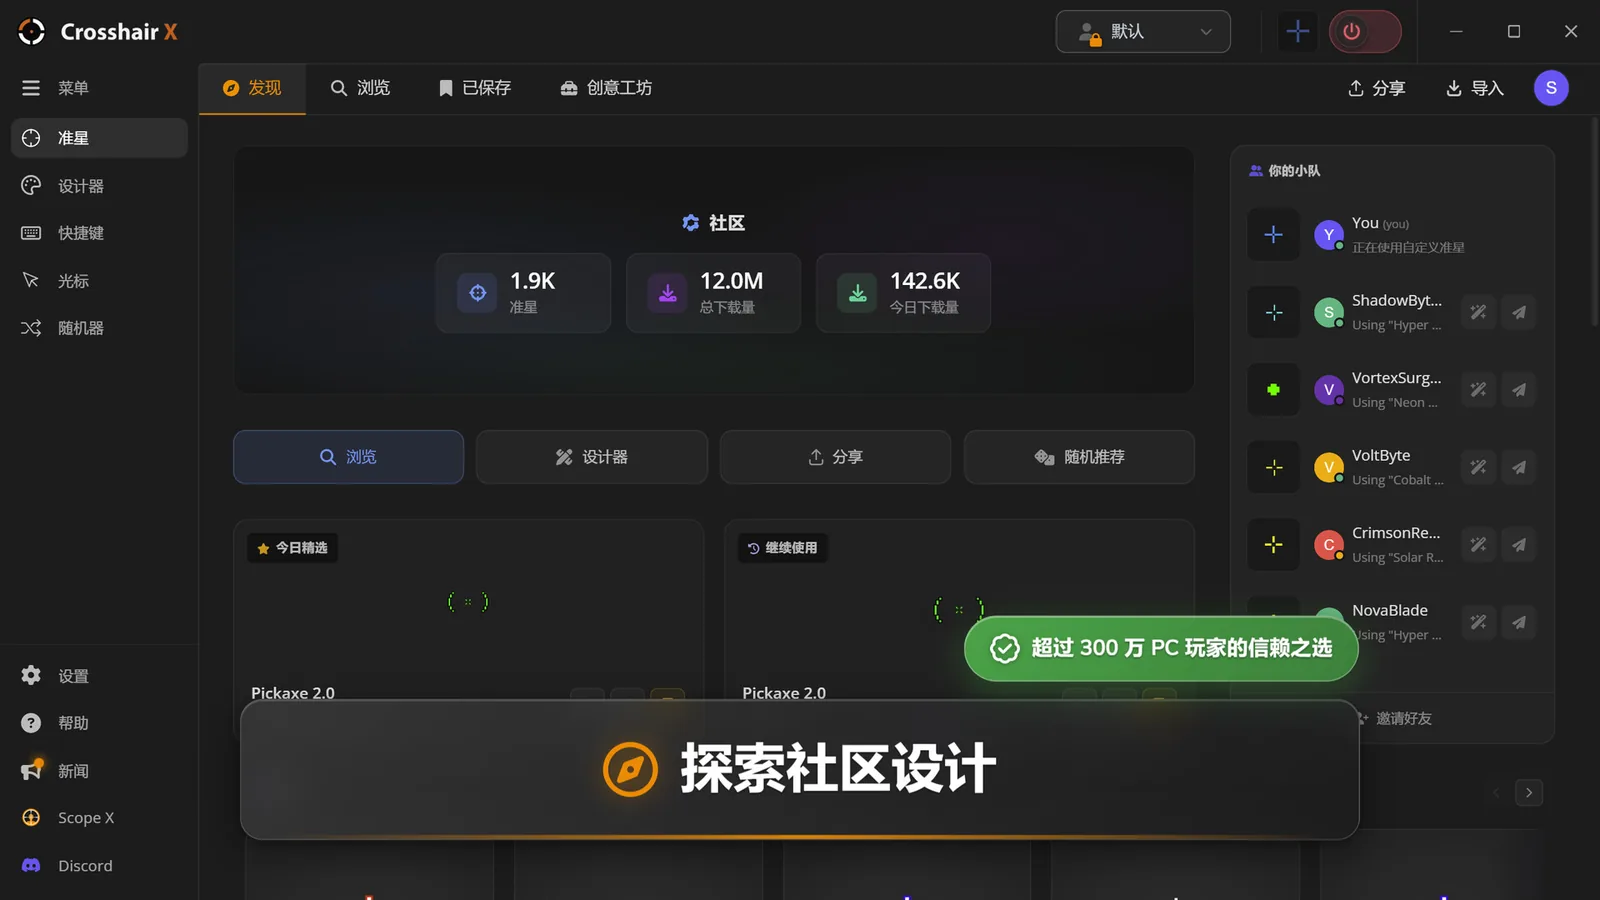The image size is (1600, 900).
Task: Click the edit icon for NovaBlade
Action: 1478,622
